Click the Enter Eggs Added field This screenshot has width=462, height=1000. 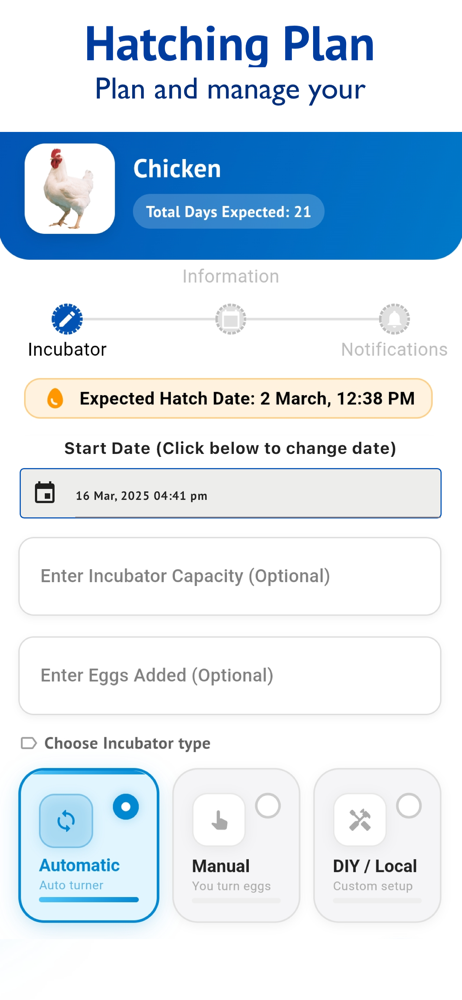coord(230,675)
